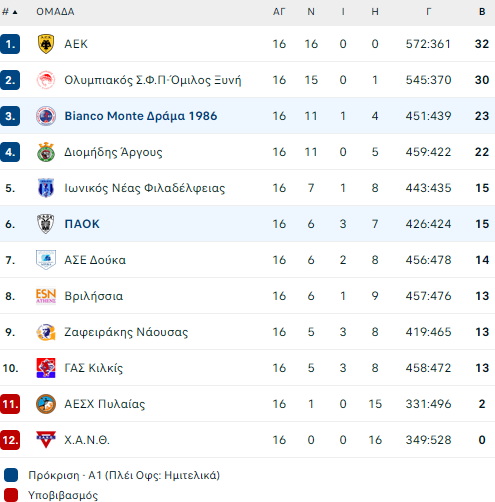Click the Διομήδης Άργους green crest
This screenshot has height=502, width=495.
(46, 152)
